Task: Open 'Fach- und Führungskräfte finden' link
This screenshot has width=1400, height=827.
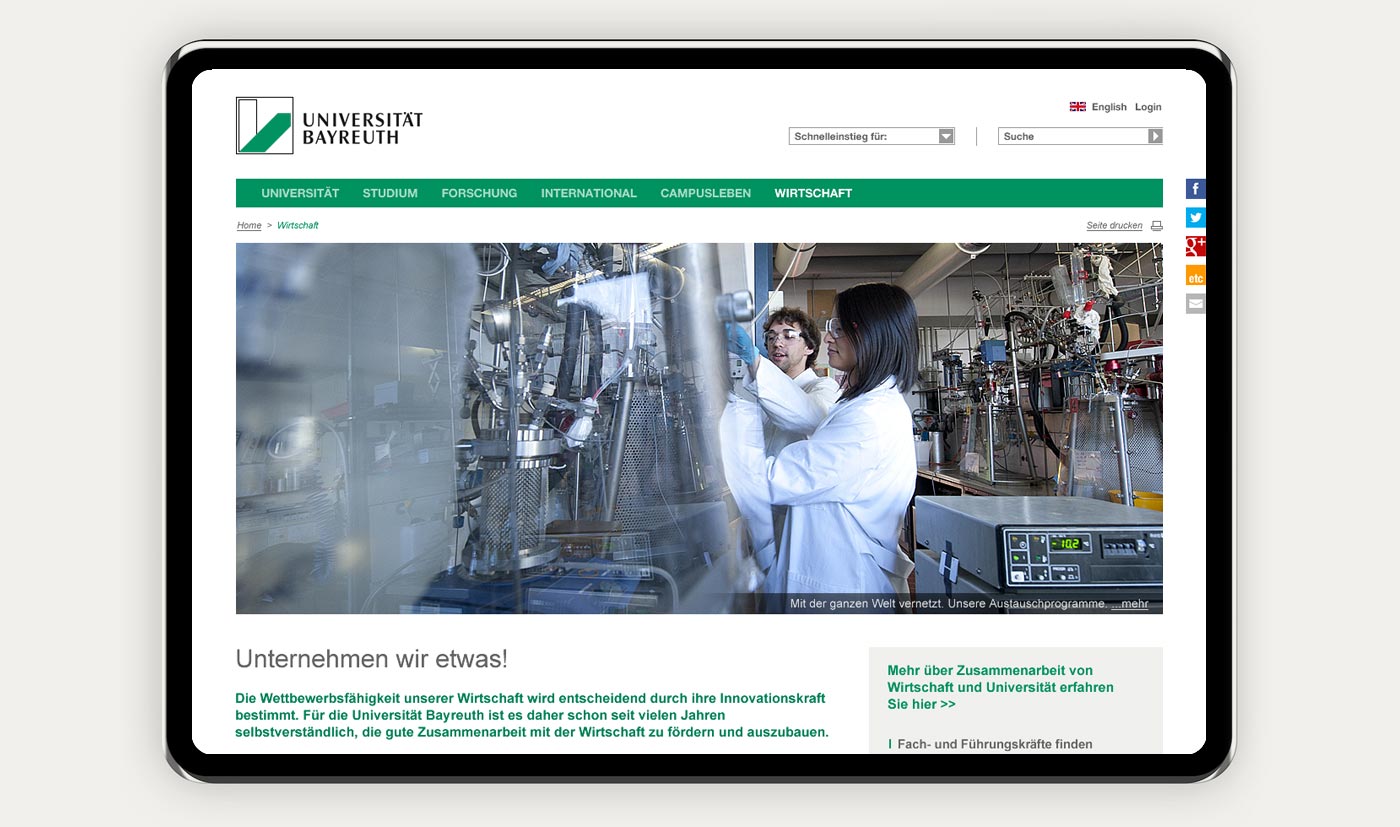Action: [x=994, y=744]
